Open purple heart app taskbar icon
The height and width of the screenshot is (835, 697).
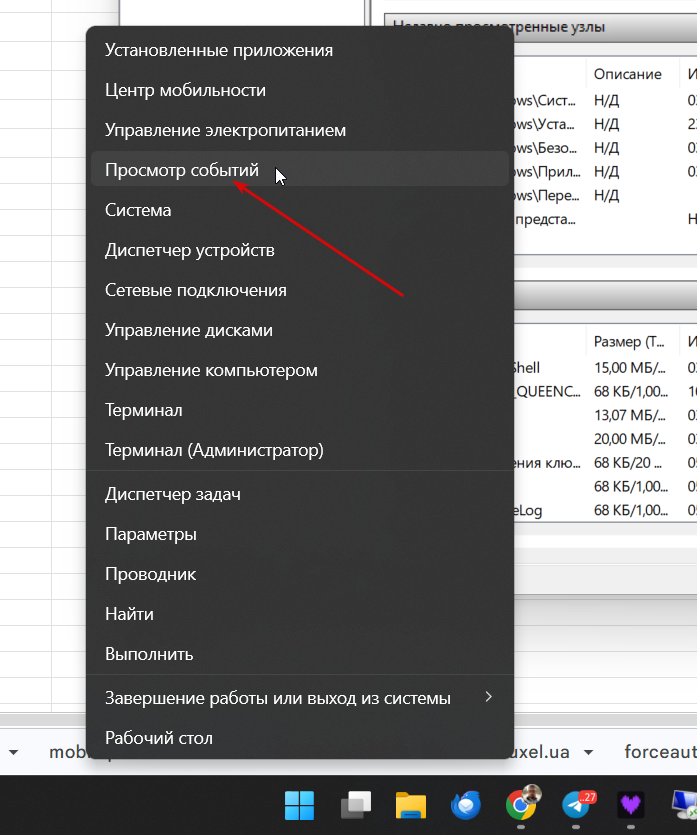[x=630, y=805]
